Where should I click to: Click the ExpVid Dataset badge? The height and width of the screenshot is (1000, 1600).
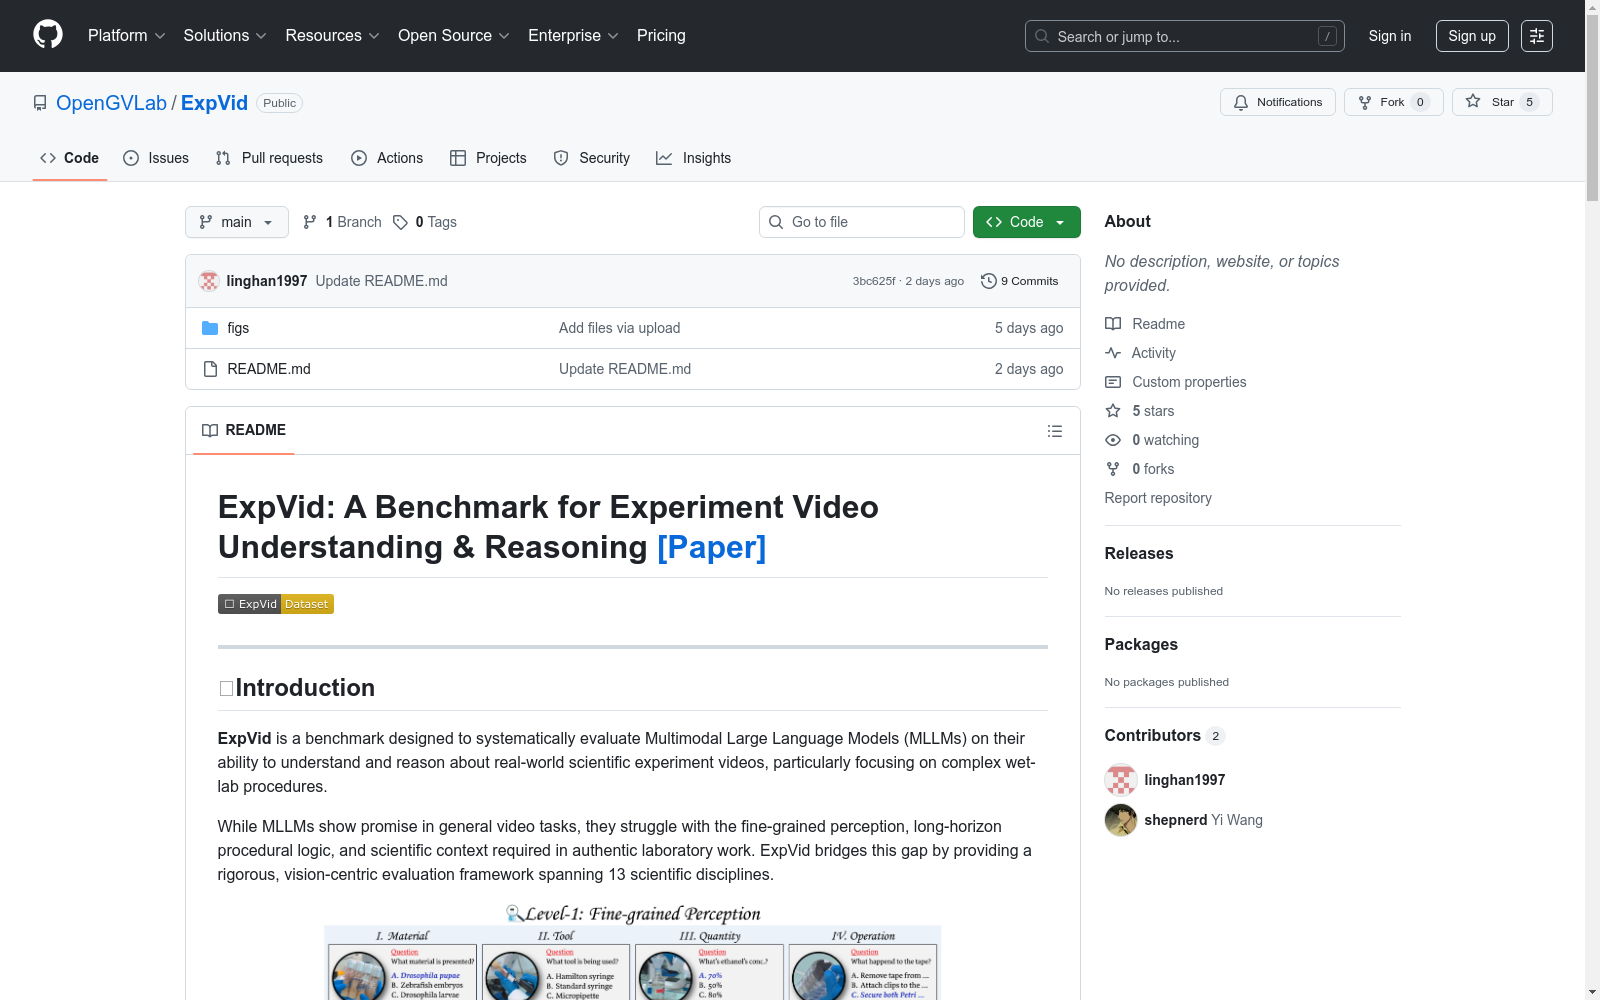click(x=276, y=604)
